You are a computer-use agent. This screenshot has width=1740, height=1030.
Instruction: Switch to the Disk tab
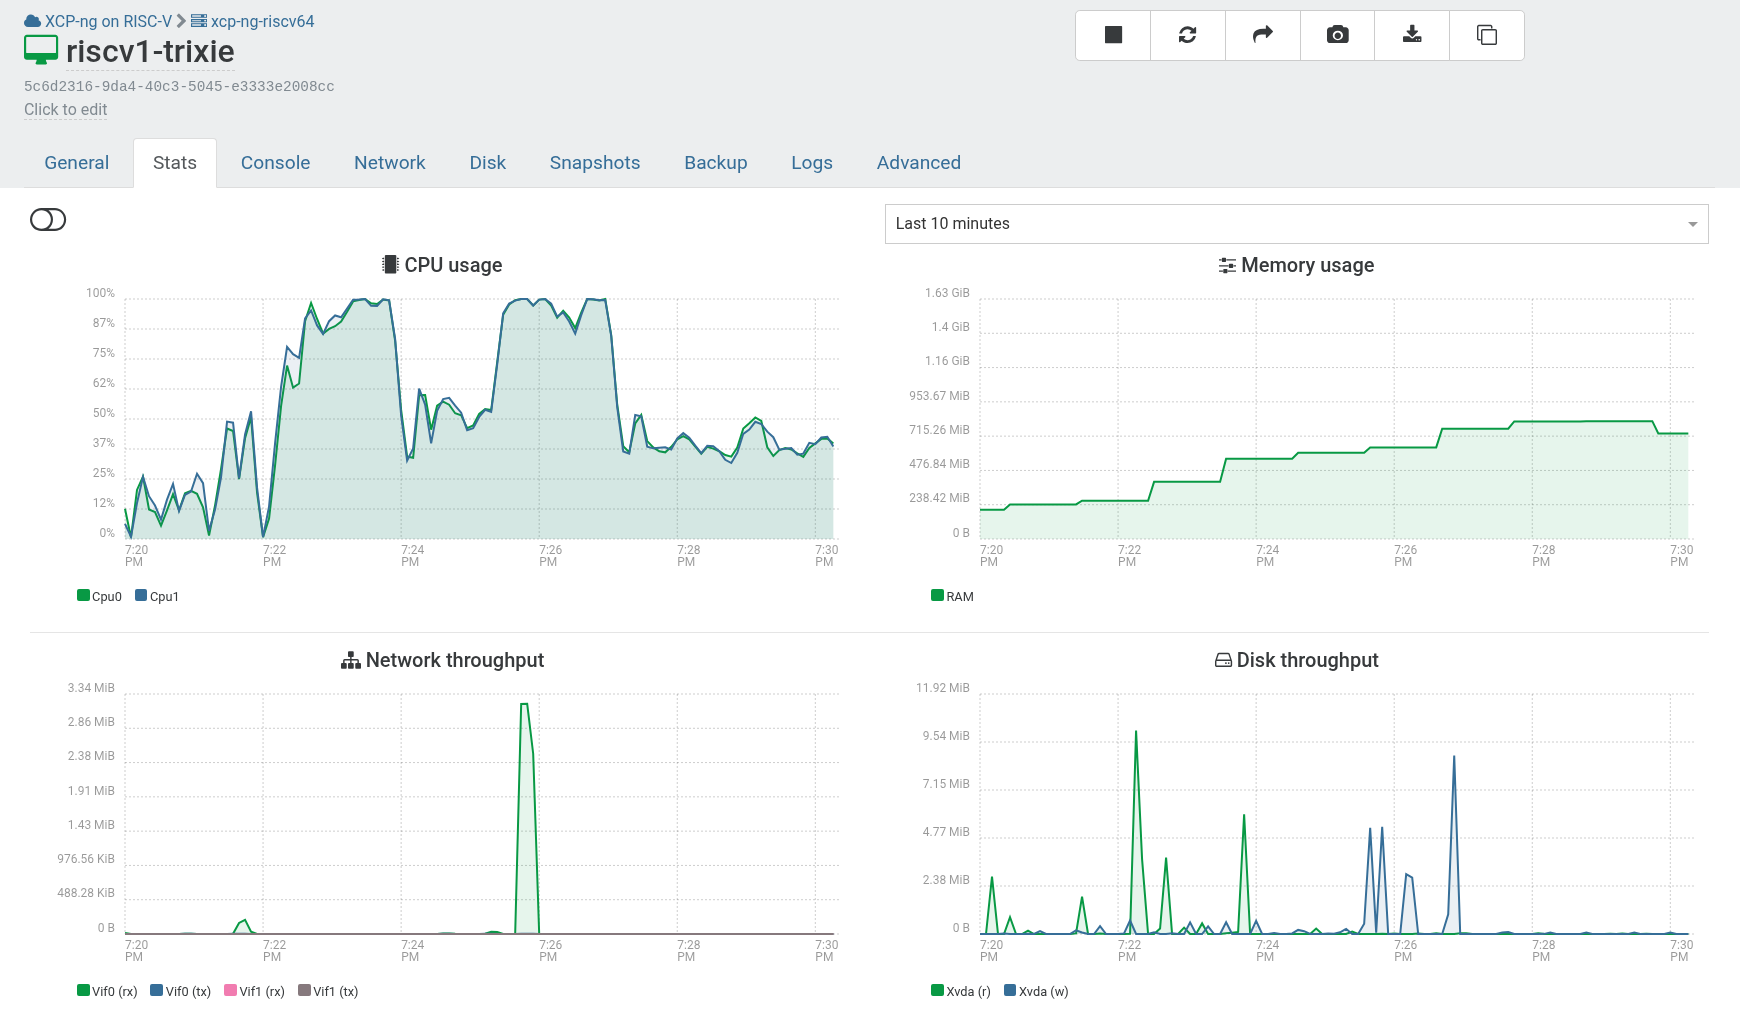tap(488, 163)
